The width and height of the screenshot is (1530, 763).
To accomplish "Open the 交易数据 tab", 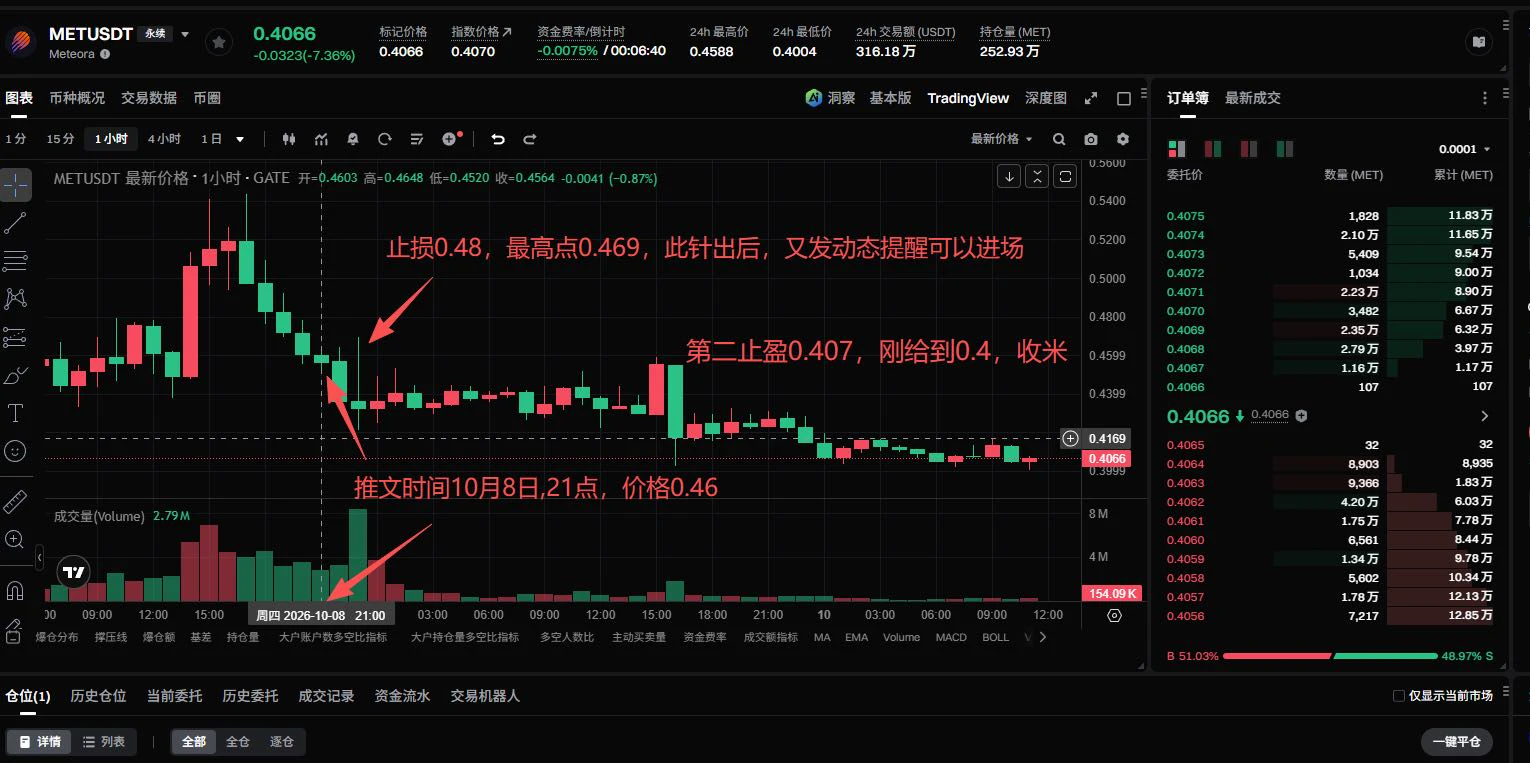I will 149,98.
